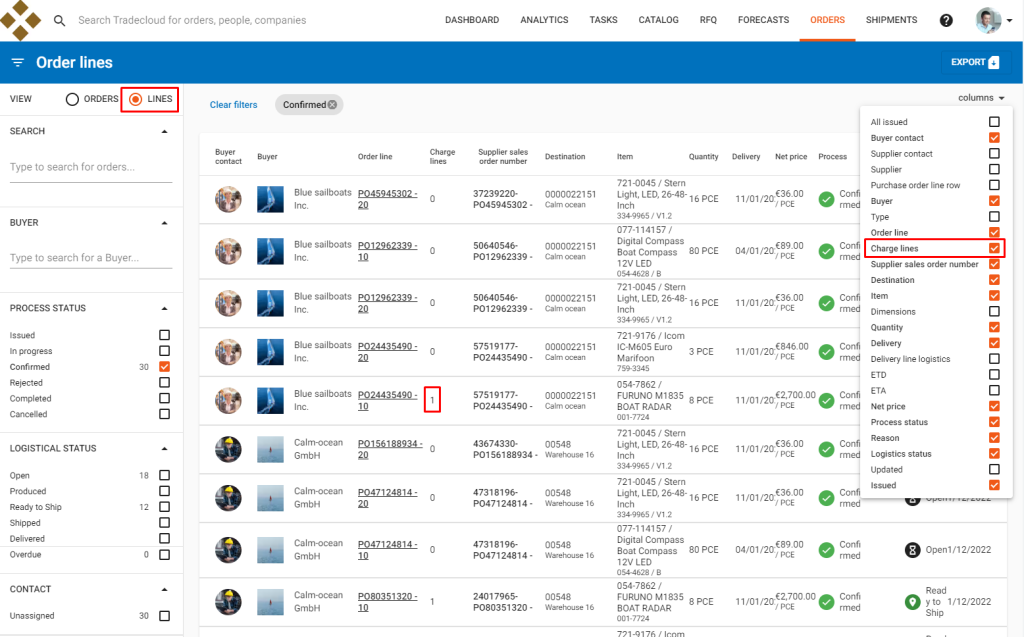This screenshot has height=637, width=1024.
Task: Open order line PO80351320 - 10
Action: pyautogui.click(x=387, y=602)
